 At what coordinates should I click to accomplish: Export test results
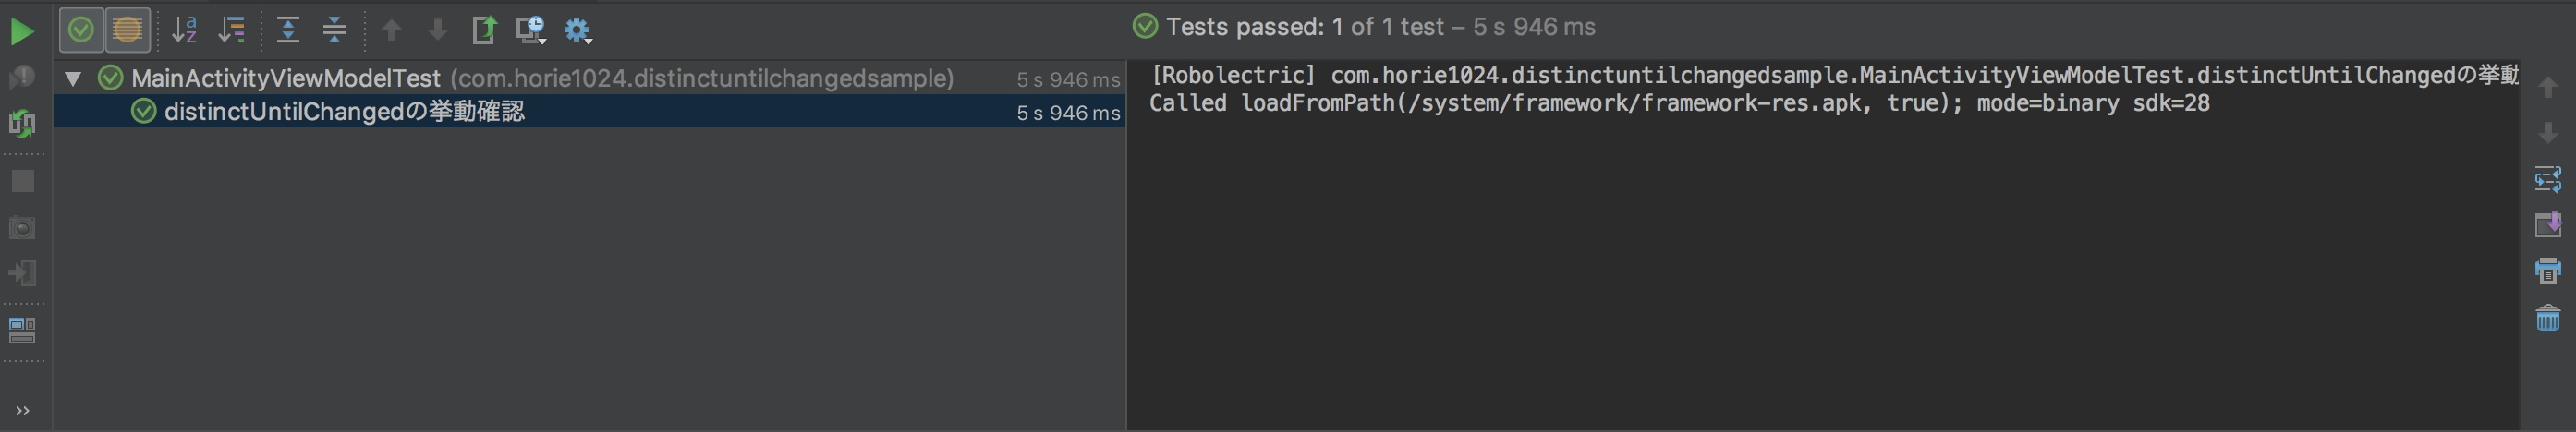pos(484,30)
